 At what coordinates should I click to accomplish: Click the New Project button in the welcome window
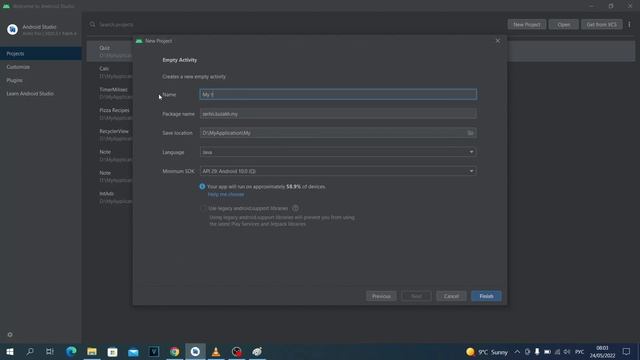coord(527,24)
